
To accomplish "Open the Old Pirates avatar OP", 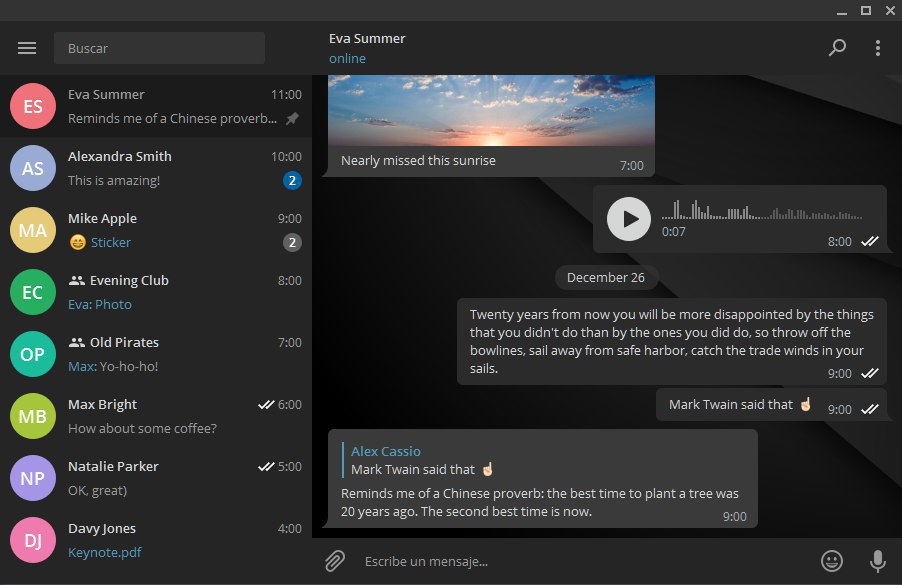I will (33, 354).
